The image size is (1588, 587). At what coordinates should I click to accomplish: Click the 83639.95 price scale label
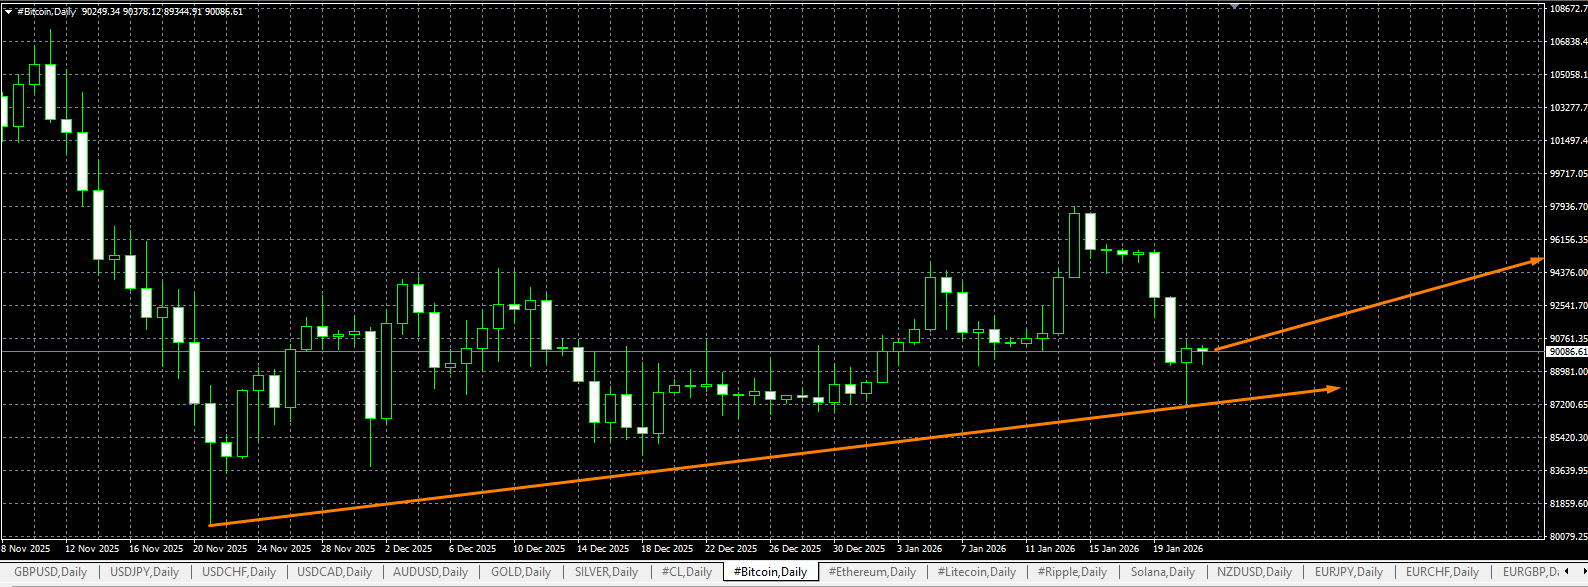tap(1568, 471)
